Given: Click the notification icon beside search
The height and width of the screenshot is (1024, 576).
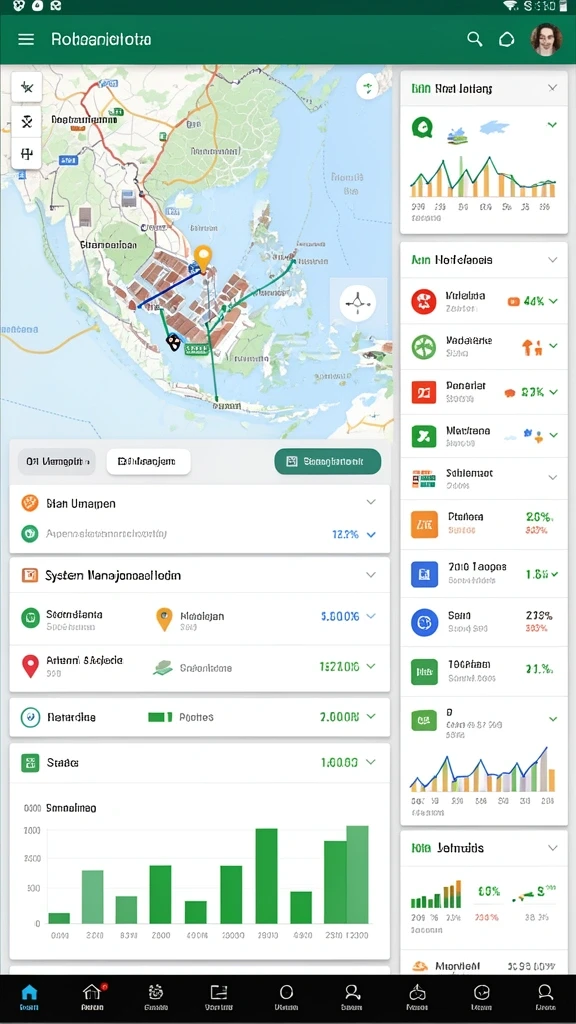Looking at the screenshot, I should 507,40.
